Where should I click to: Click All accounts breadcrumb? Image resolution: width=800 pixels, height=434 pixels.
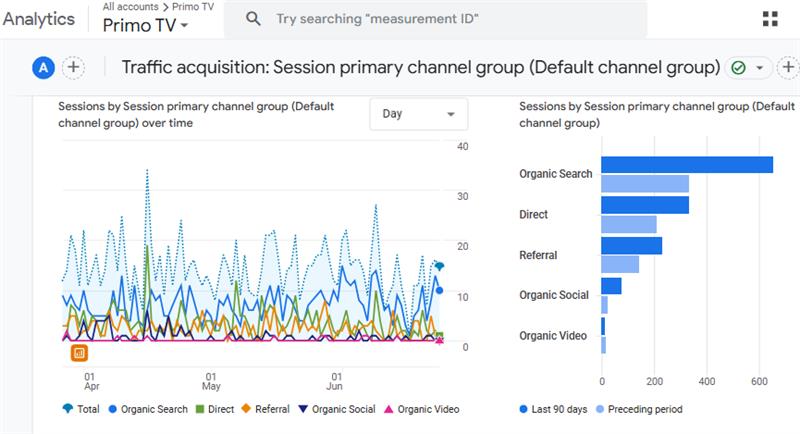[x=128, y=6]
